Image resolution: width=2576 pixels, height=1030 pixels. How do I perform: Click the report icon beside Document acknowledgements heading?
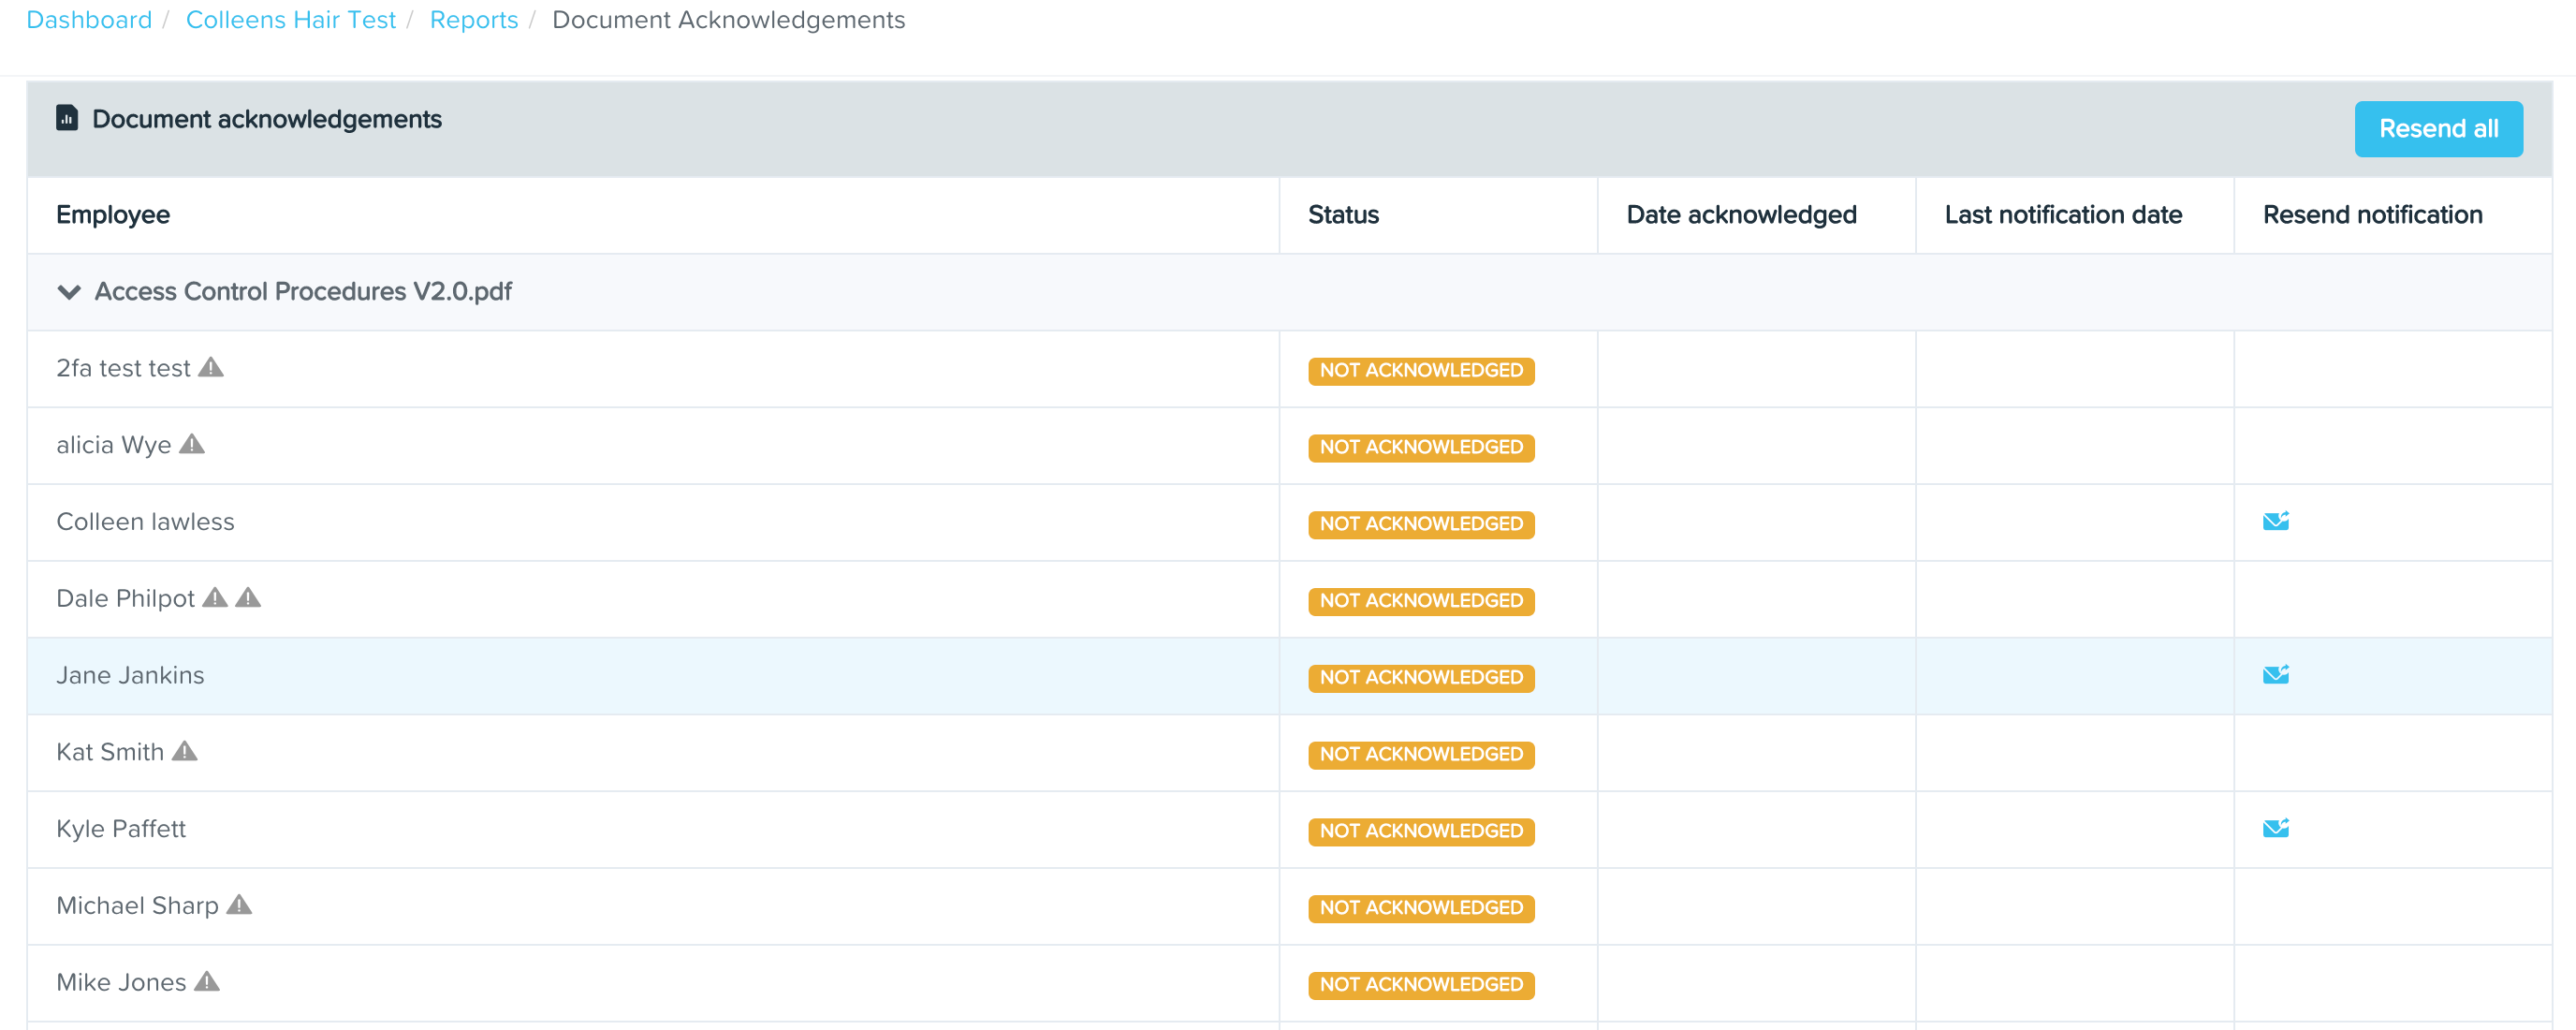point(67,118)
